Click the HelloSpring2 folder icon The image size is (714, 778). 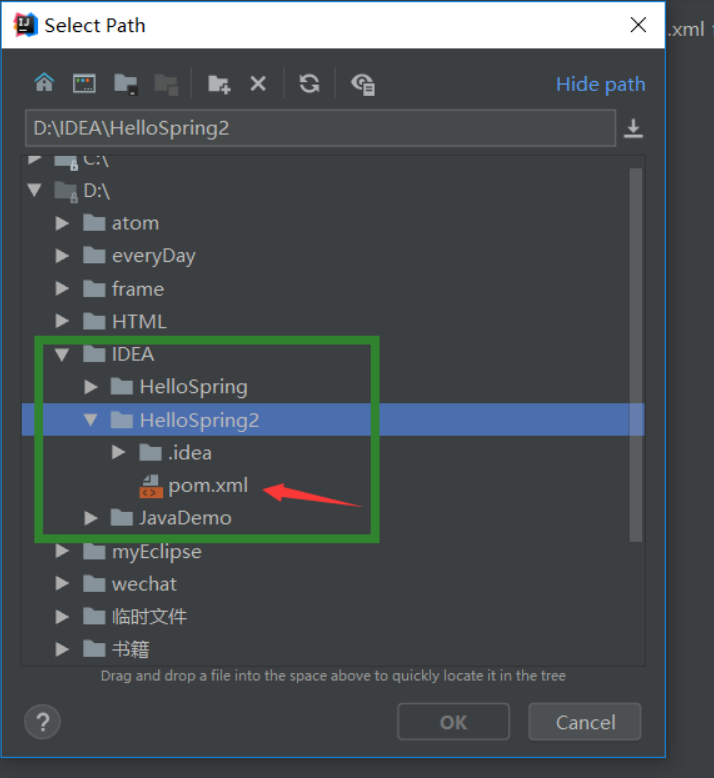(x=122, y=420)
